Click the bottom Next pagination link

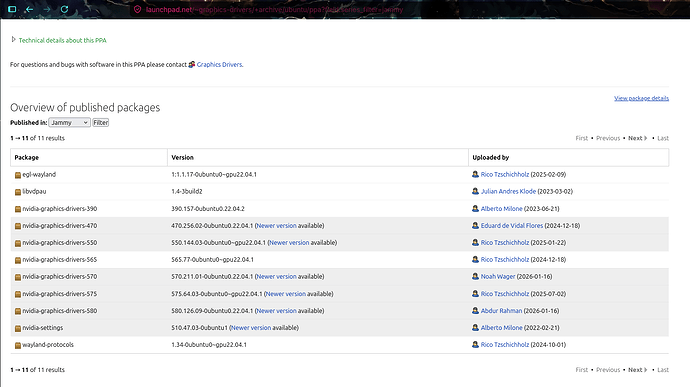[638, 370]
